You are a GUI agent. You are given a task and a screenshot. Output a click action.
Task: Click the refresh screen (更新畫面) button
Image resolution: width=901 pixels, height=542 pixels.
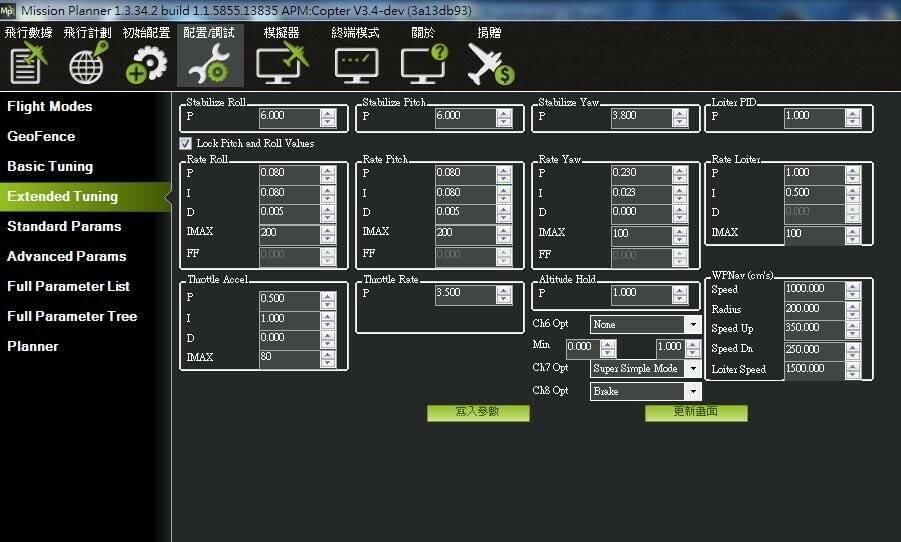(x=696, y=412)
